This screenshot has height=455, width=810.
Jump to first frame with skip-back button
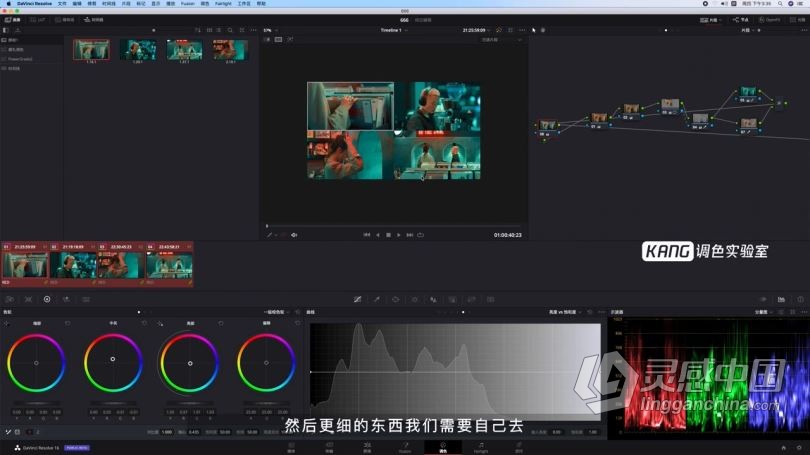[367, 235]
